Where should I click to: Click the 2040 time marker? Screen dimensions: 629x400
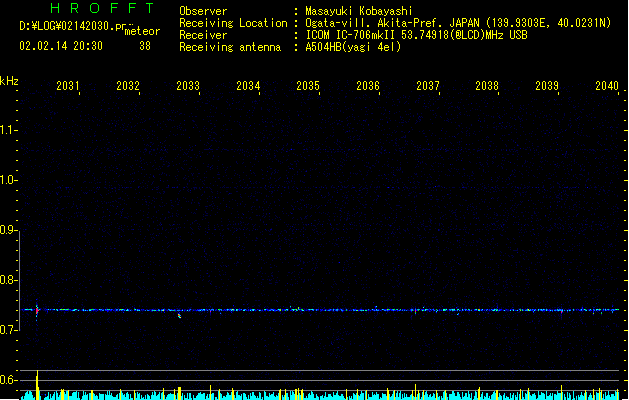click(607, 86)
